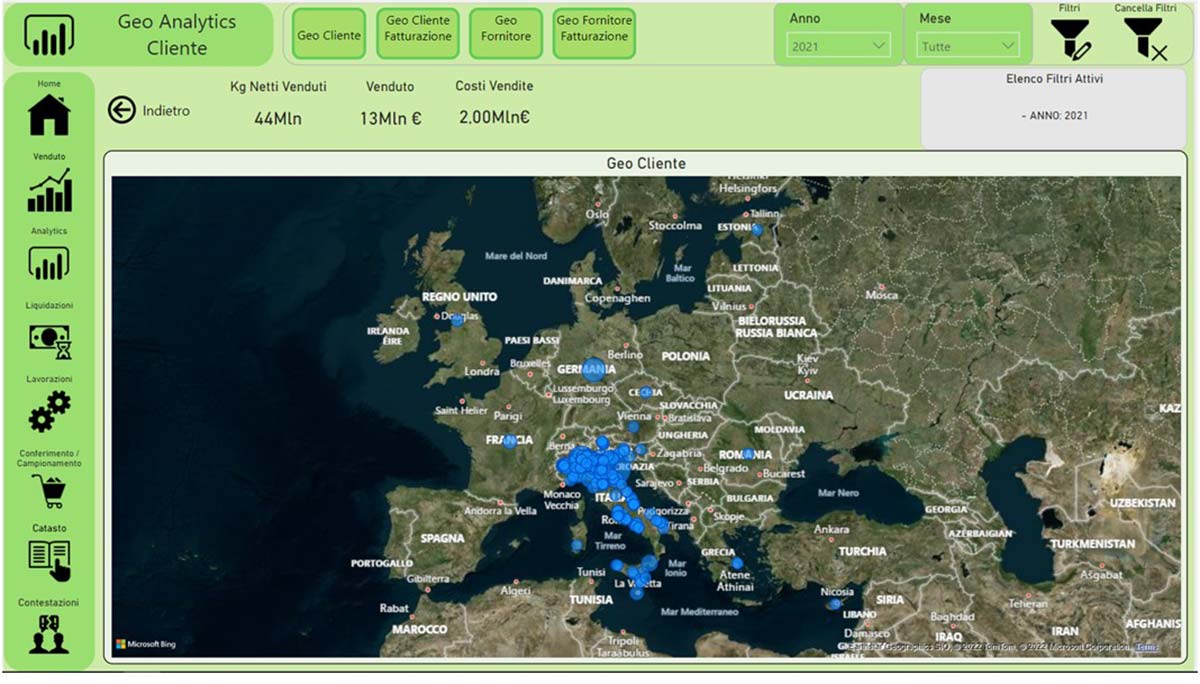Open the Lavorazioni gears icon

(49, 412)
